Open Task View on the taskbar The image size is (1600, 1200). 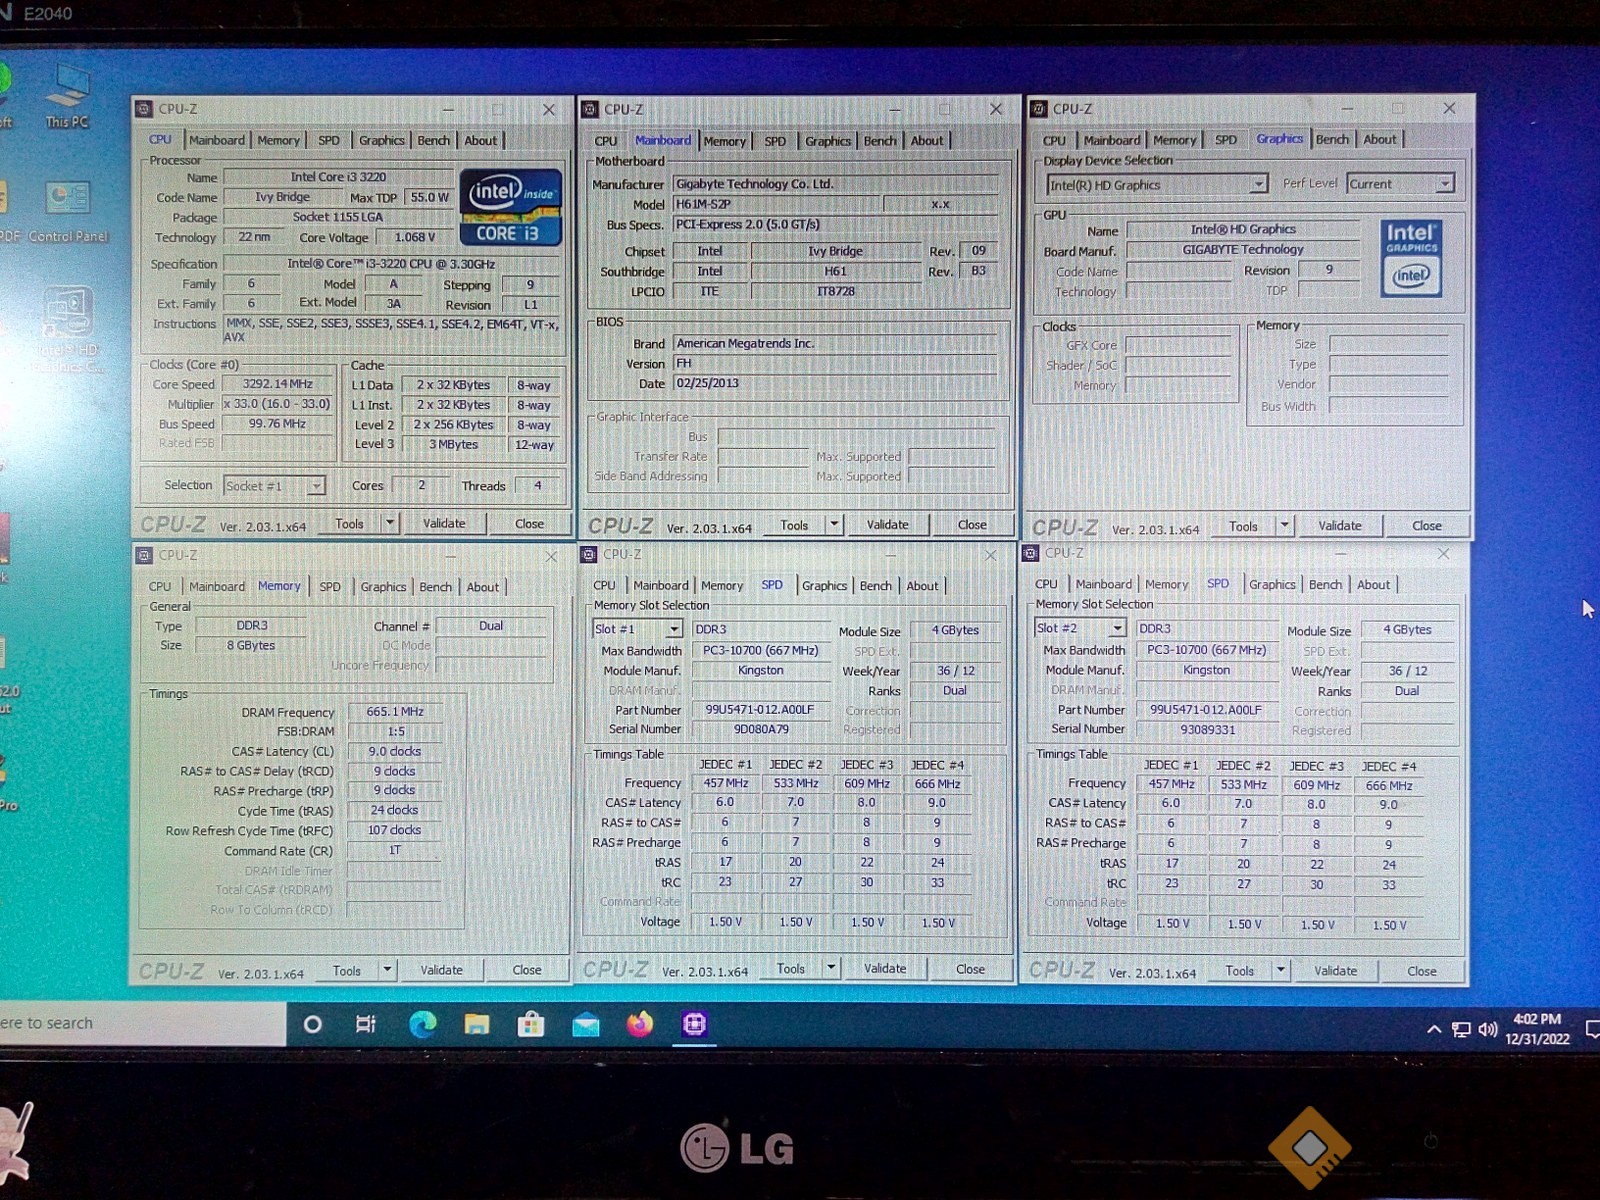pos(366,1024)
